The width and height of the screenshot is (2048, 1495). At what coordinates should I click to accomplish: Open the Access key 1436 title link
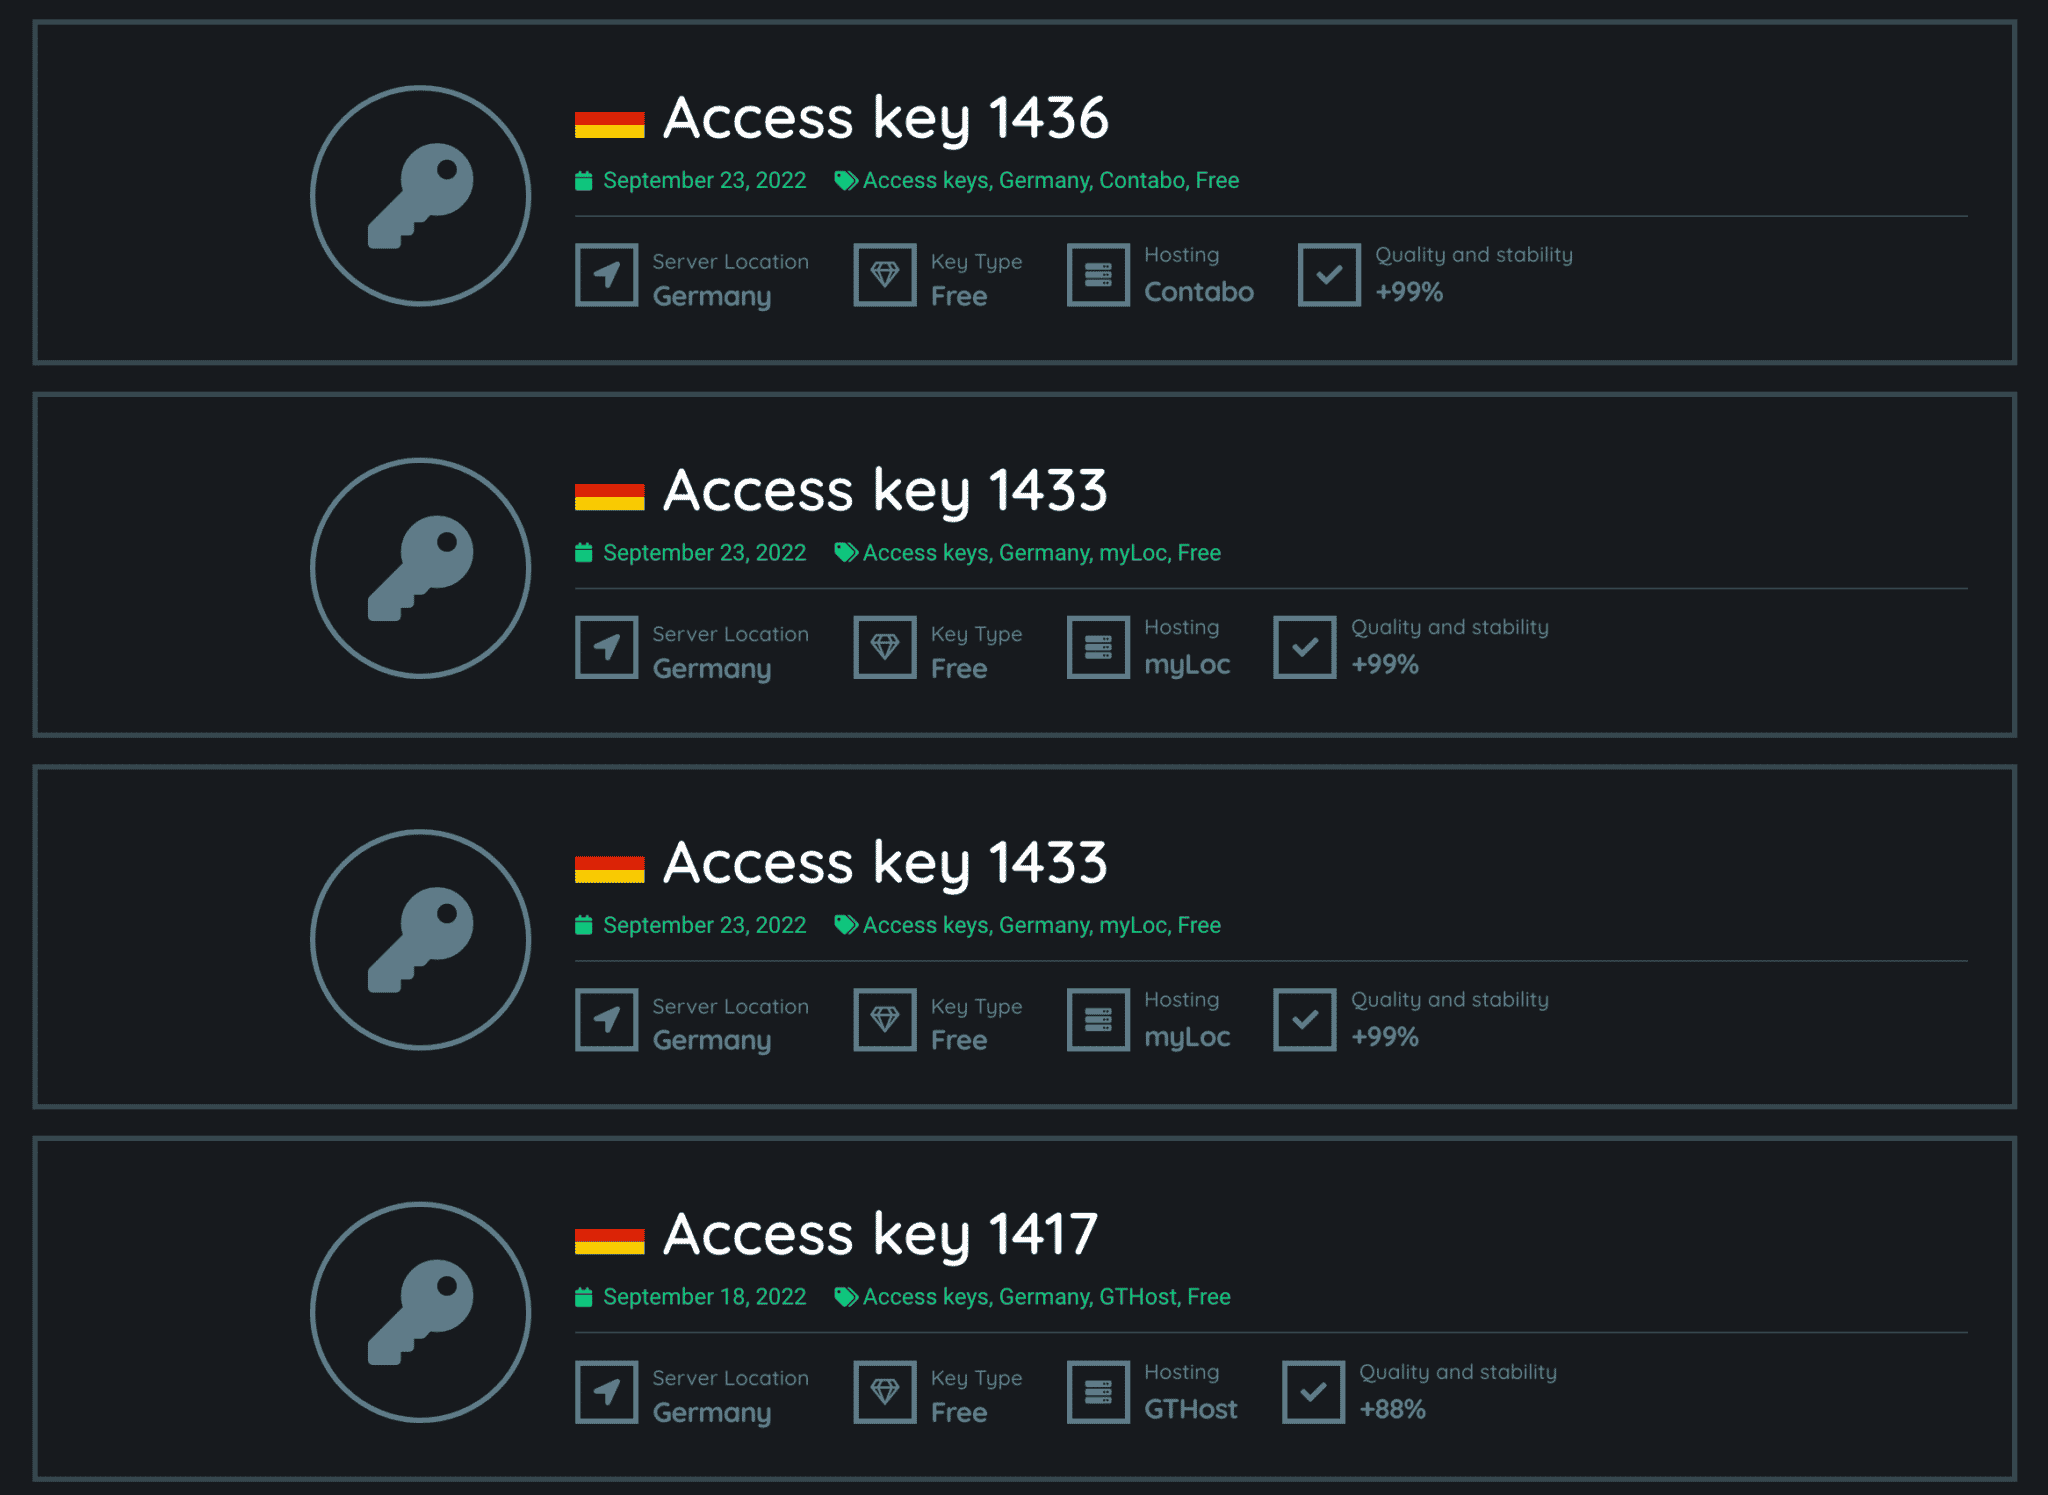(x=886, y=118)
